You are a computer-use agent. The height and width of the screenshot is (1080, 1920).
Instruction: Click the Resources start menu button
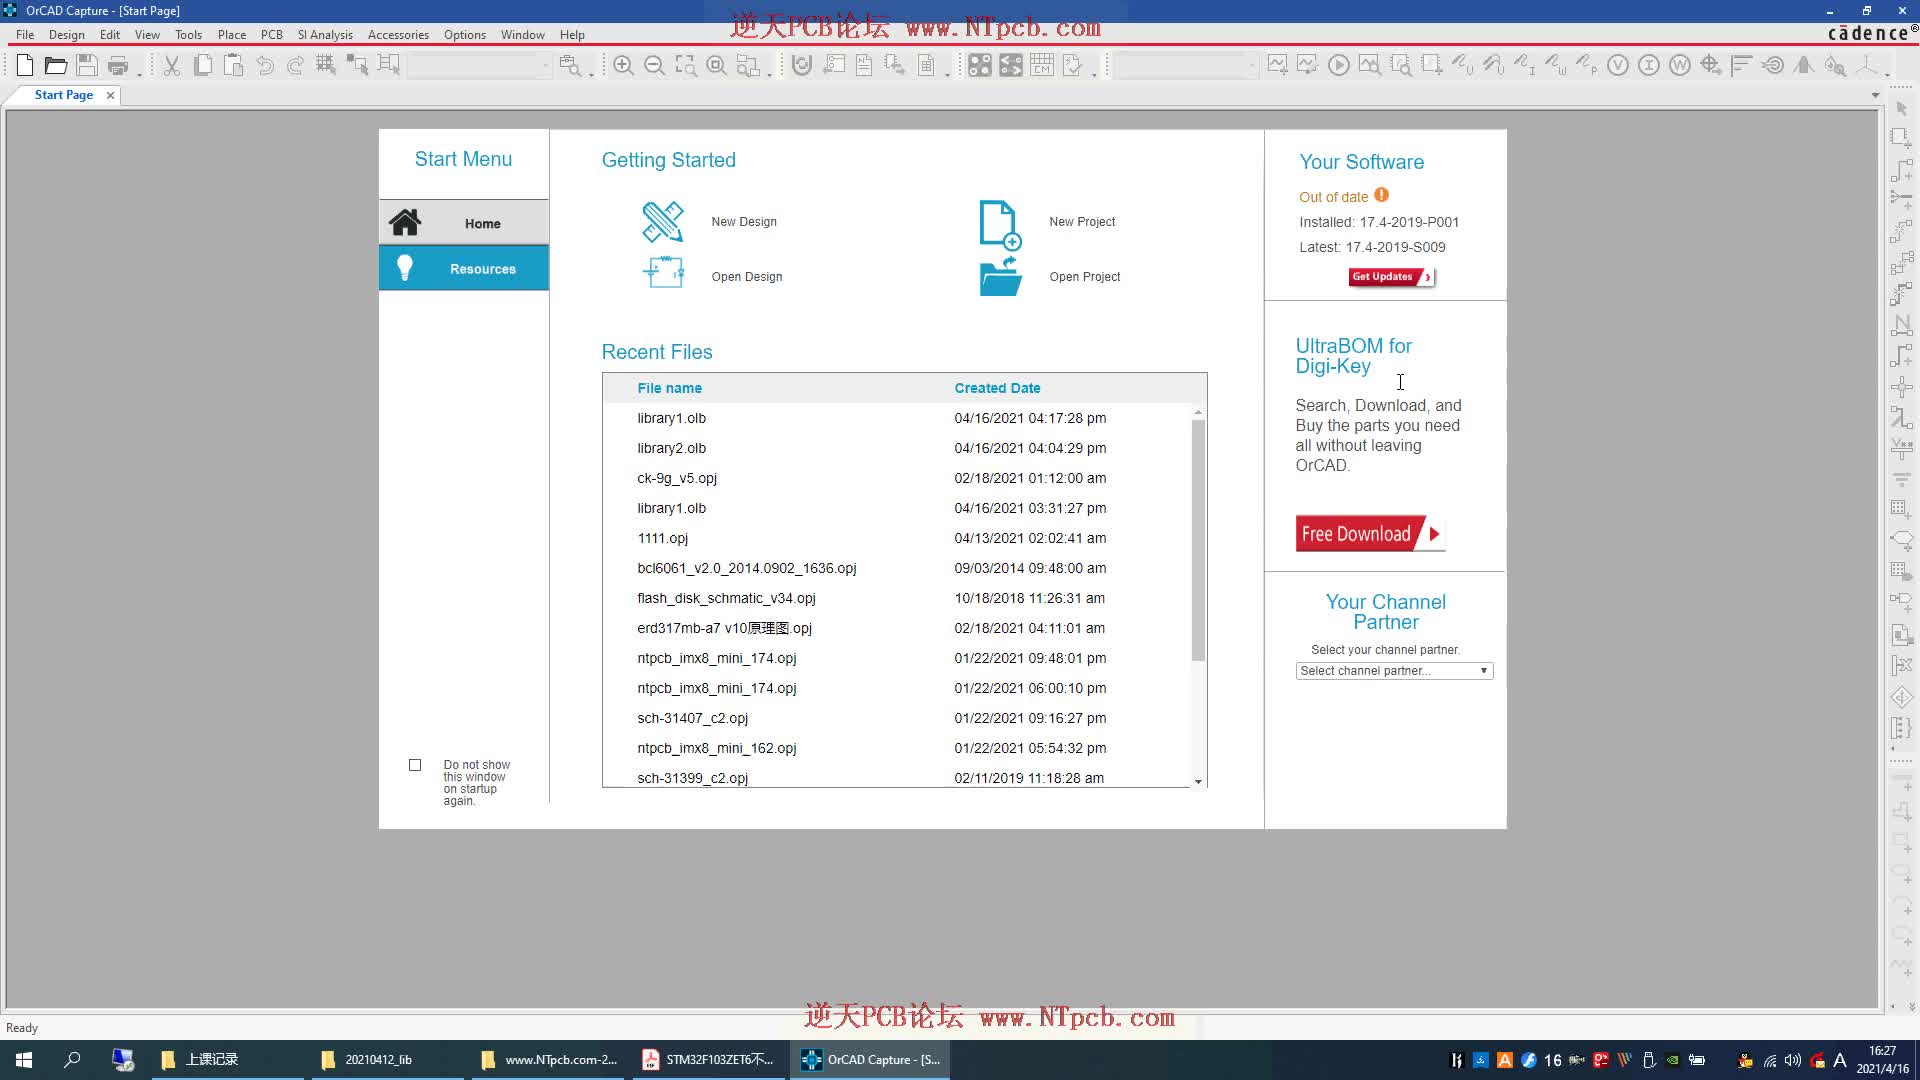coord(464,268)
